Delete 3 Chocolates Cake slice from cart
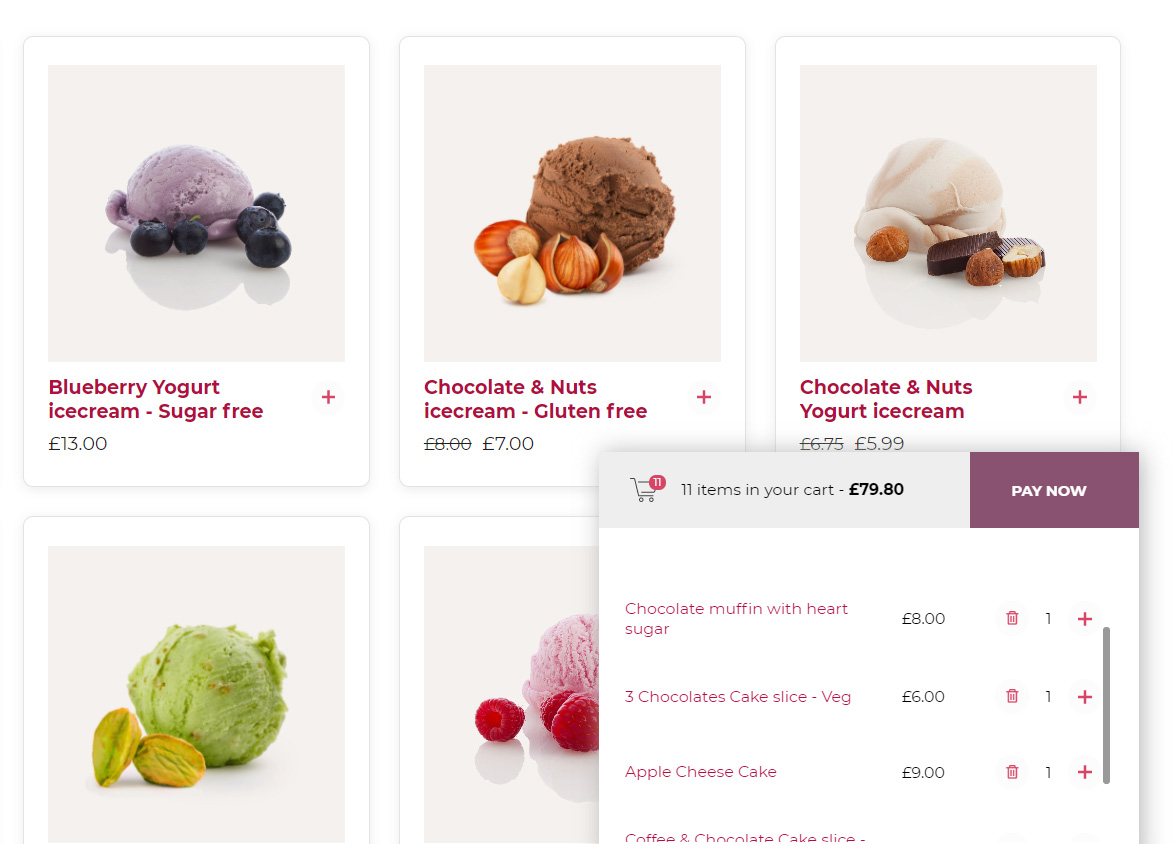This screenshot has width=1176, height=844. point(1012,696)
